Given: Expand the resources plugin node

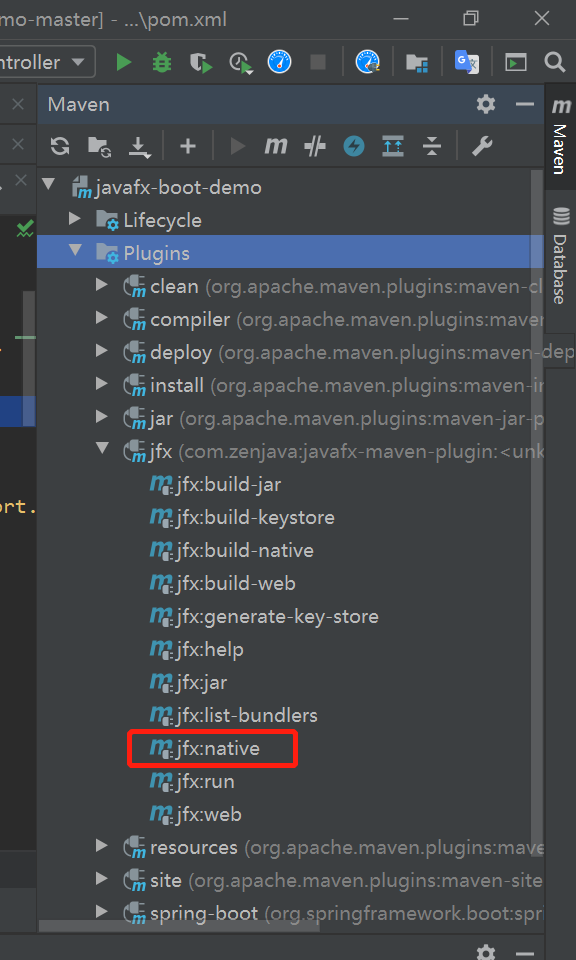Looking at the screenshot, I should click(x=102, y=847).
